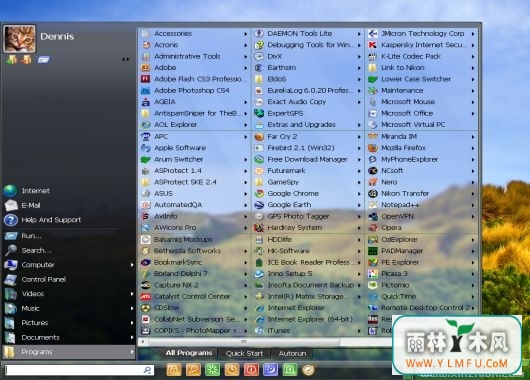Click the Adobe Photoshop CS4 icon
Screen dimensions: 530x380
point(145,90)
